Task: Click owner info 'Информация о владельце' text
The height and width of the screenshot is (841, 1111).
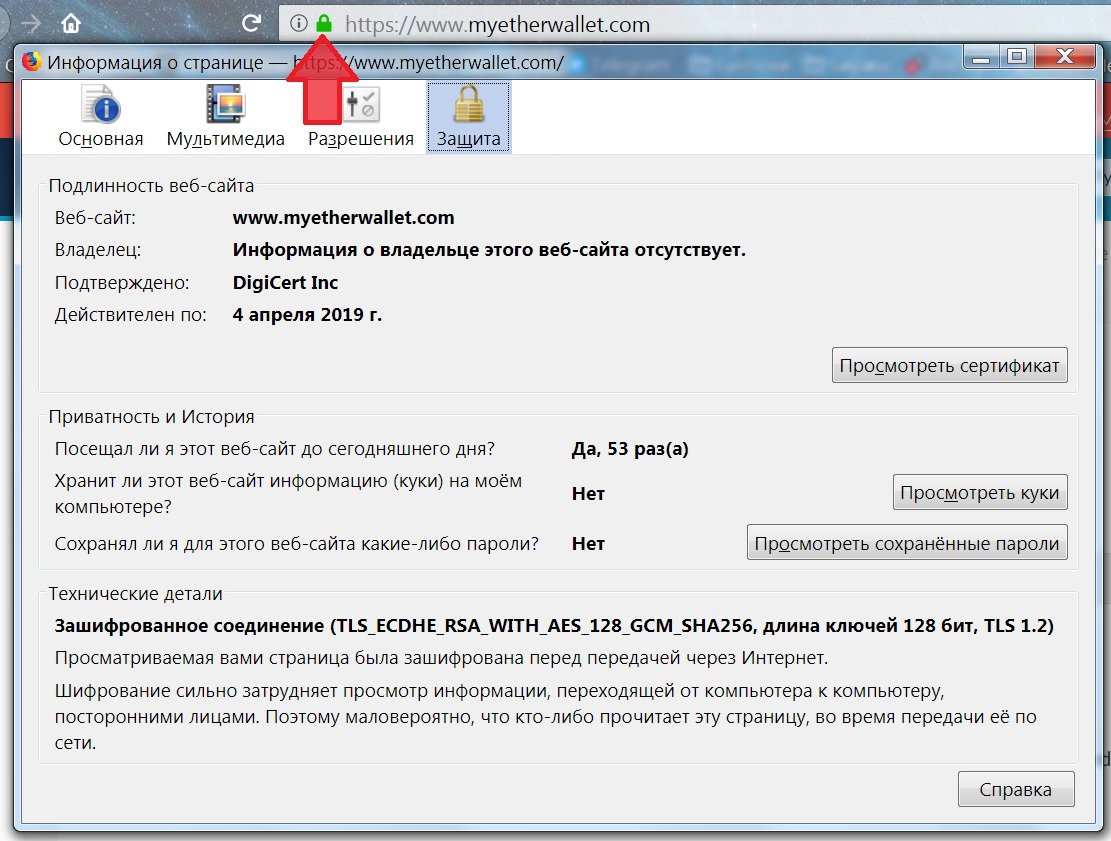Action: [489, 249]
